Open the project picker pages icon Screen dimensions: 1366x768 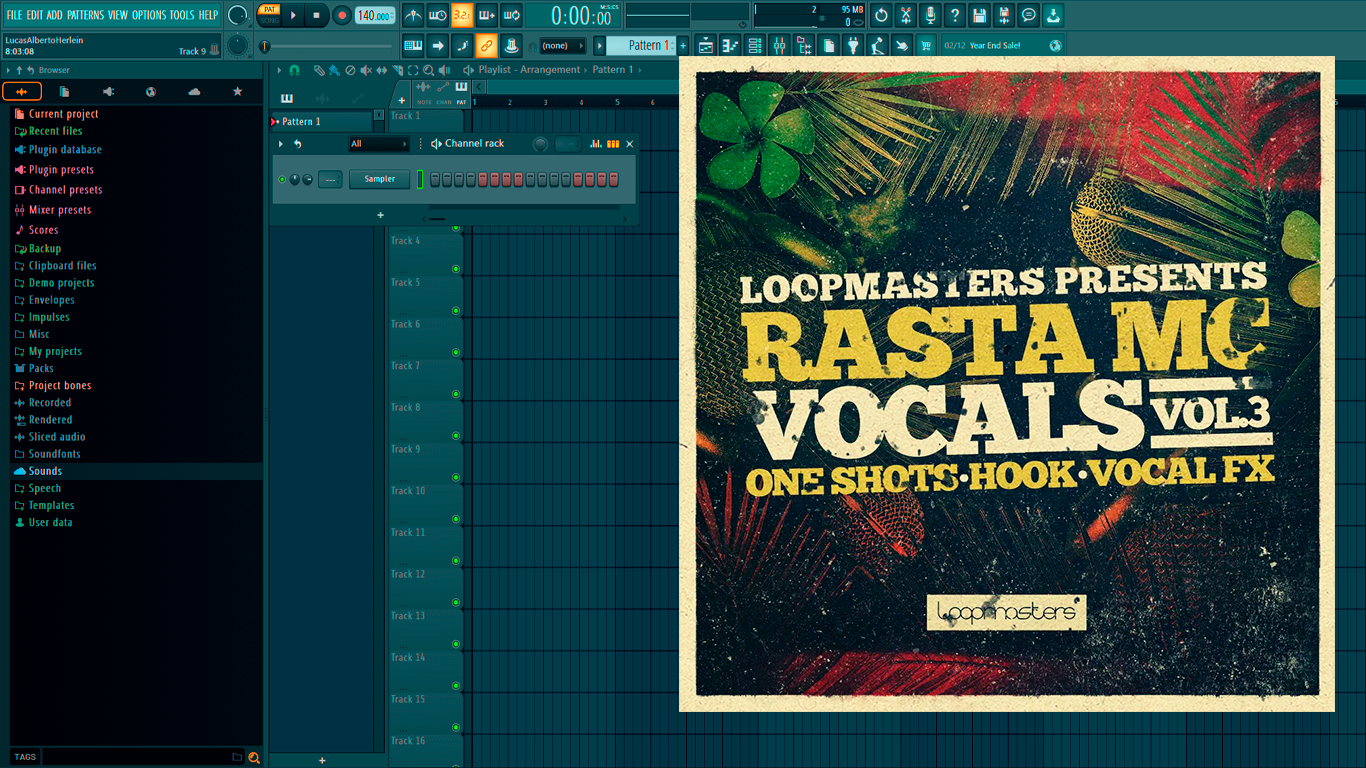pos(829,45)
